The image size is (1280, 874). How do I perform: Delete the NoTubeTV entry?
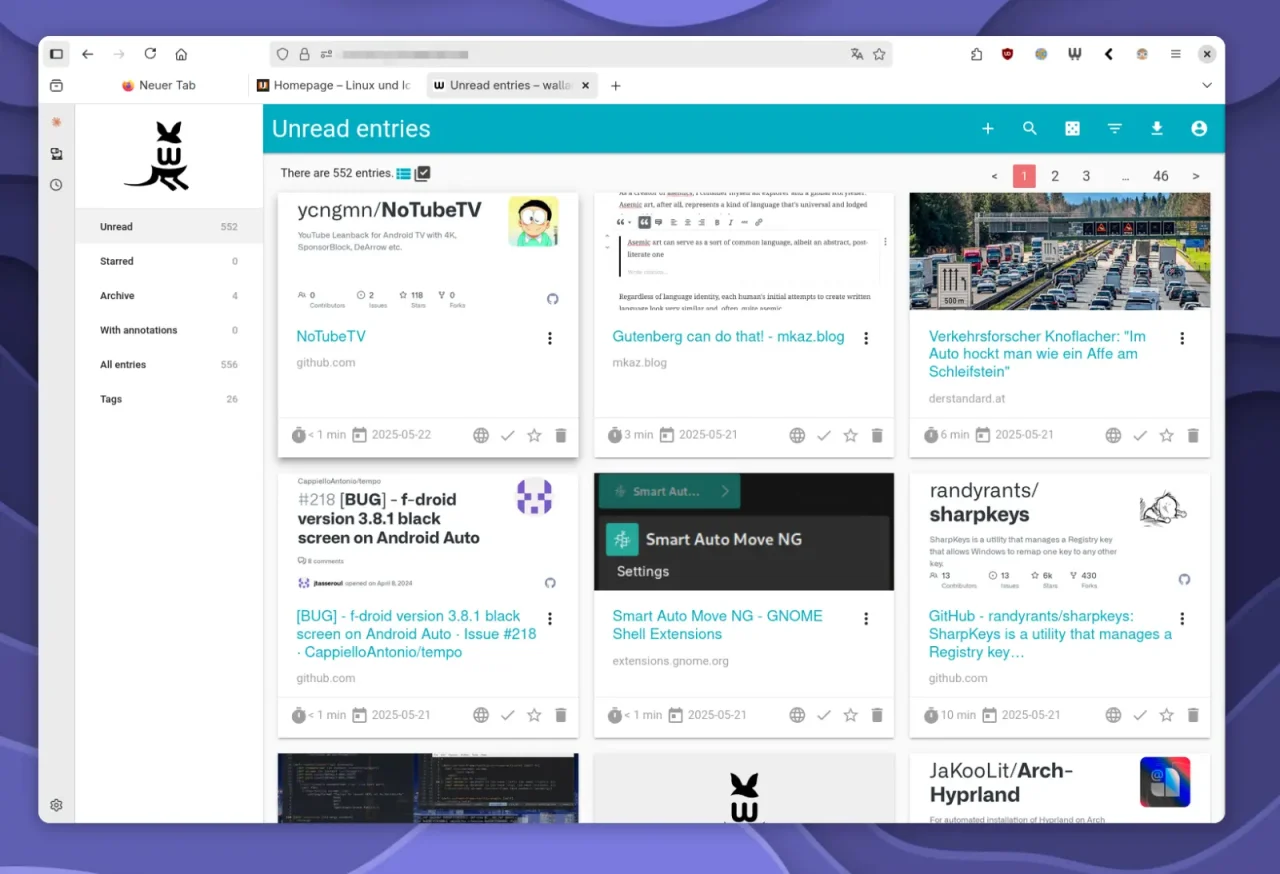point(561,435)
